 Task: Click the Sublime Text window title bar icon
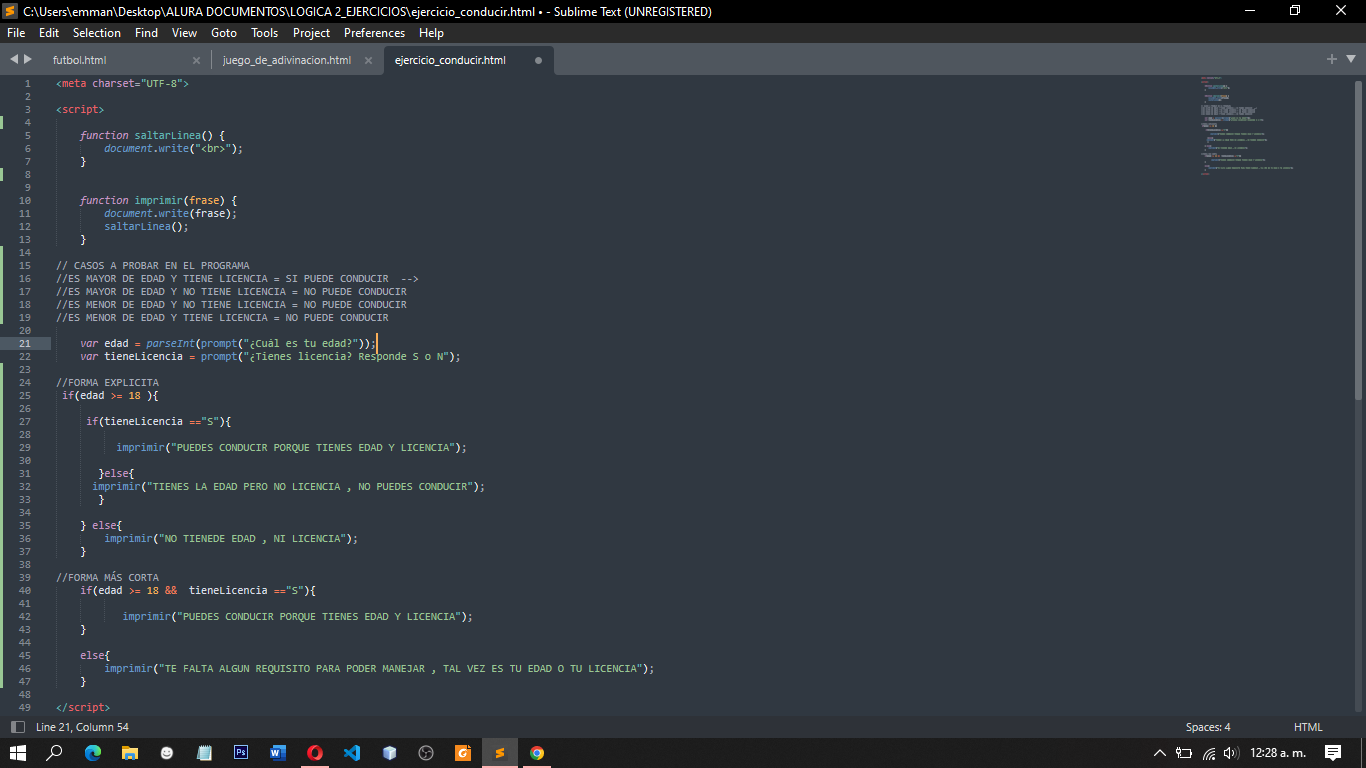tap(11, 11)
